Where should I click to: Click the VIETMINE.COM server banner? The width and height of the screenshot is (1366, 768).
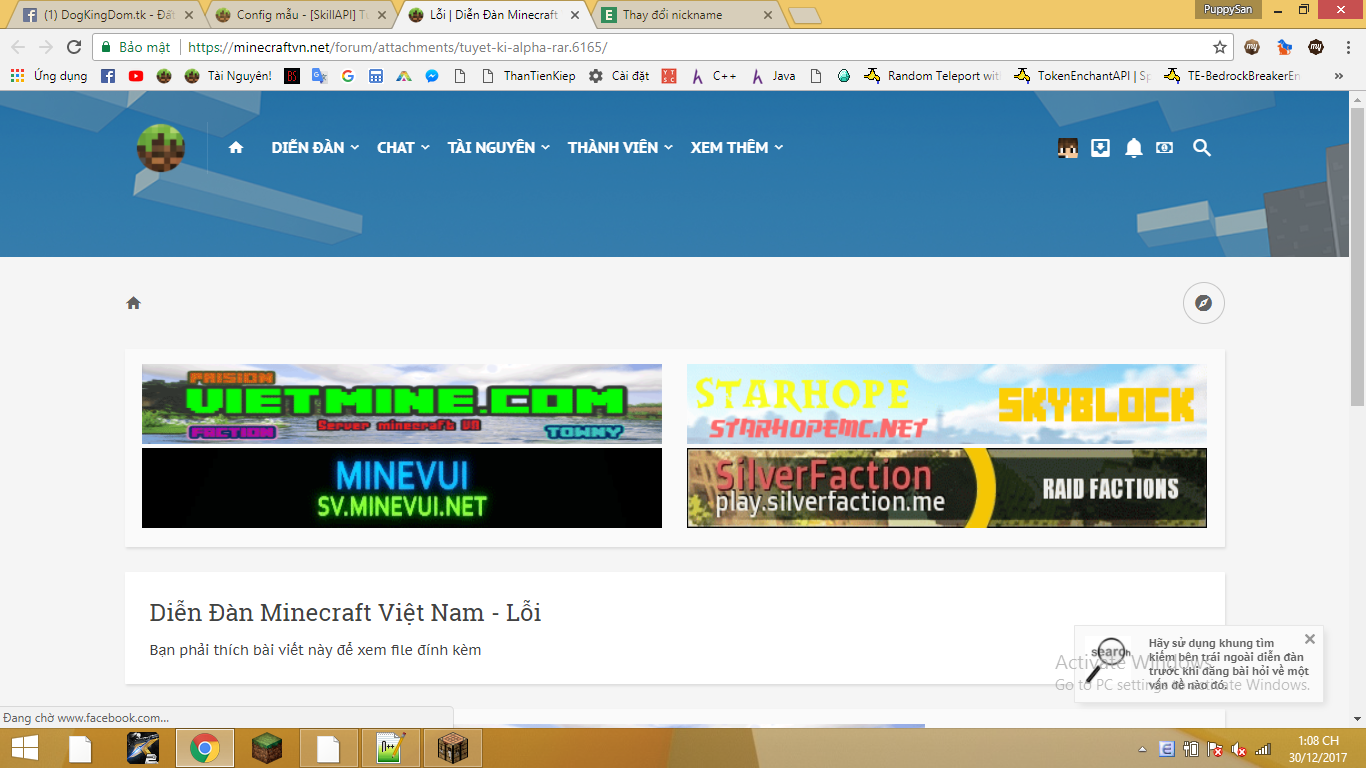point(402,404)
